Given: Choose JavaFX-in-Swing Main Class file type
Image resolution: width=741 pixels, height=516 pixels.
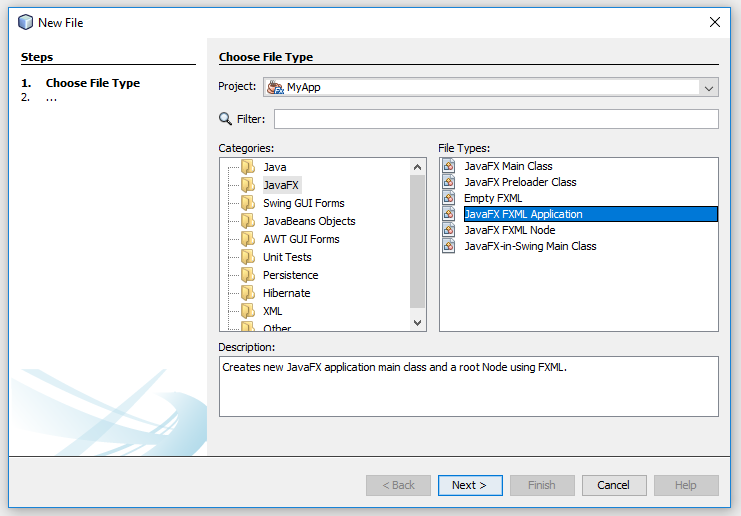Looking at the screenshot, I should 530,246.
